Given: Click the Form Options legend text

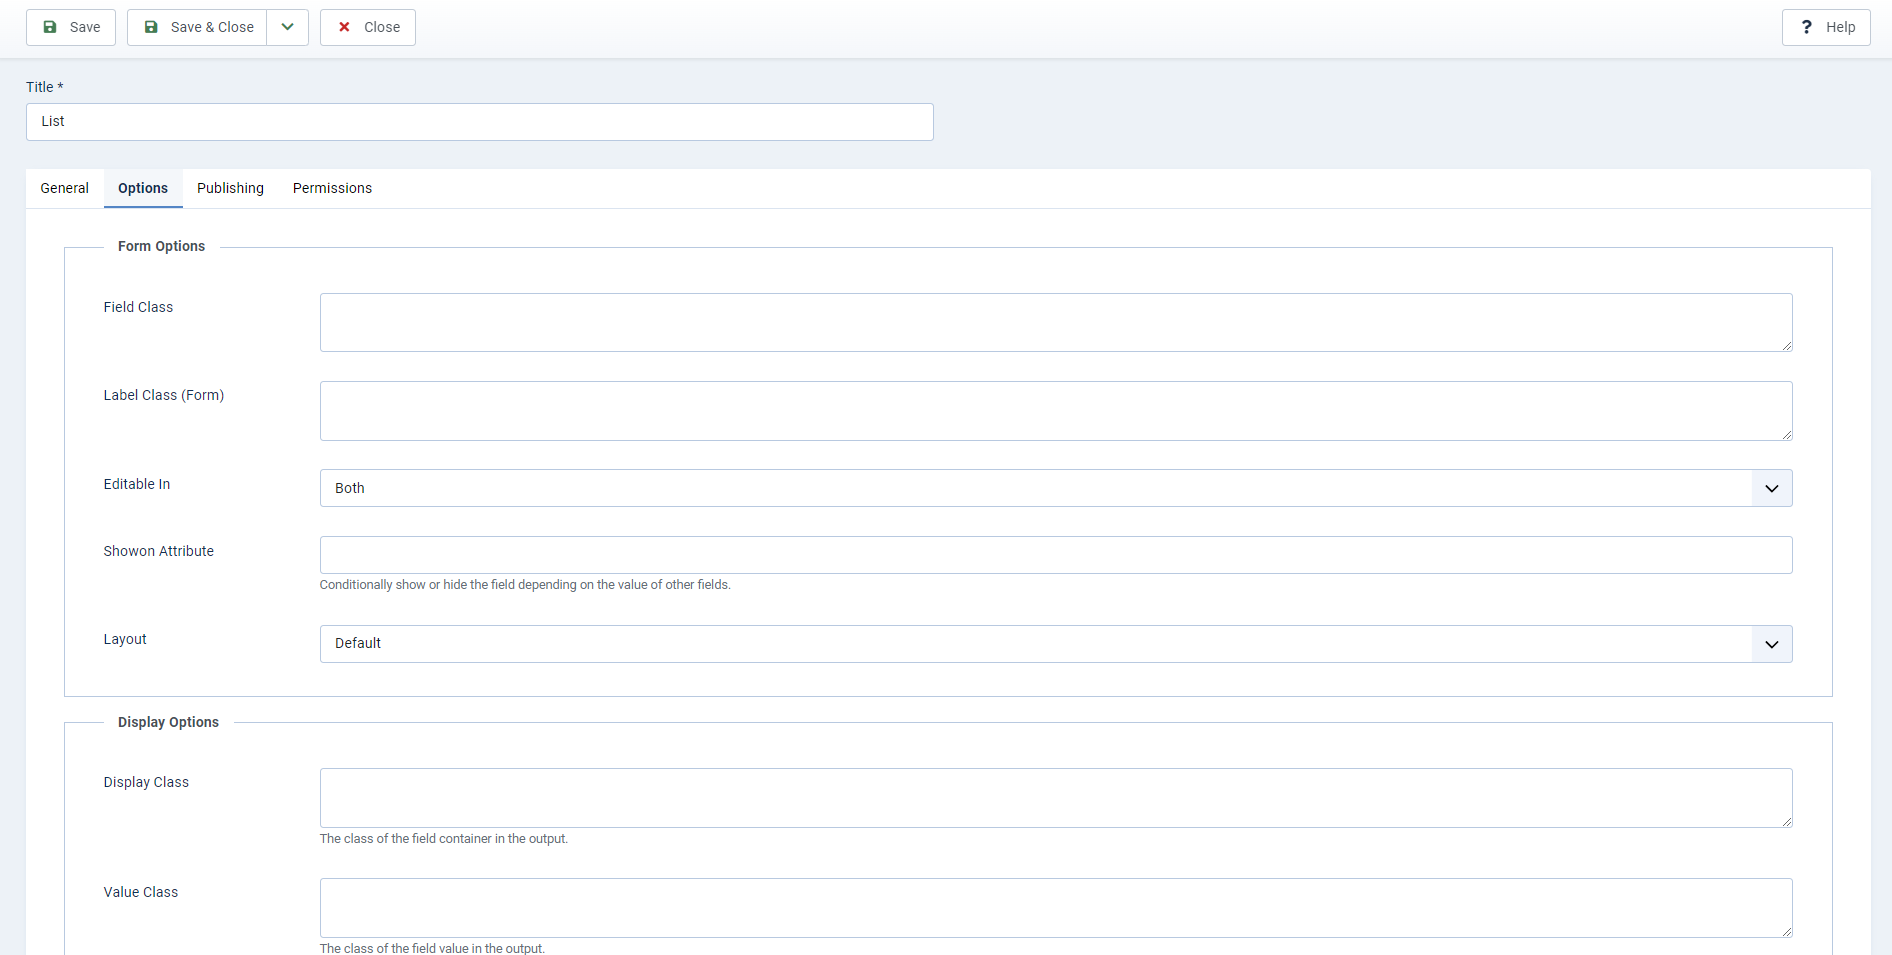Looking at the screenshot, I should [x=161, y=246].
